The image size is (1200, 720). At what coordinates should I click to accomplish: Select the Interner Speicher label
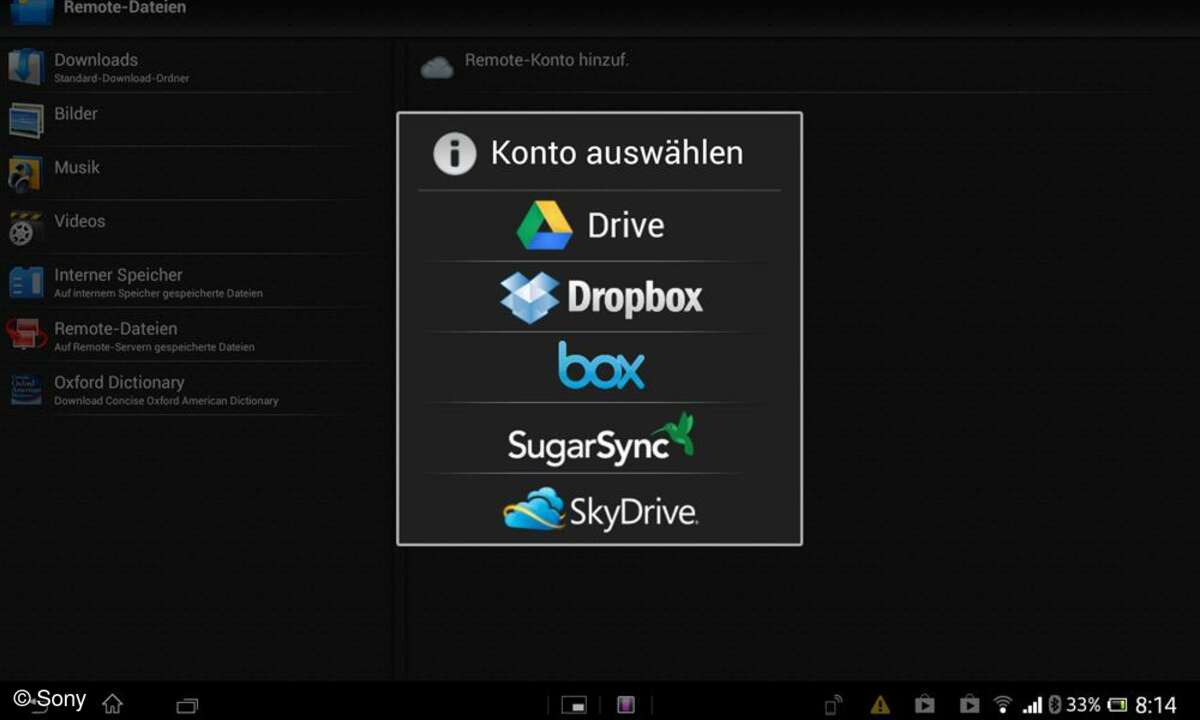pos(118,275)
